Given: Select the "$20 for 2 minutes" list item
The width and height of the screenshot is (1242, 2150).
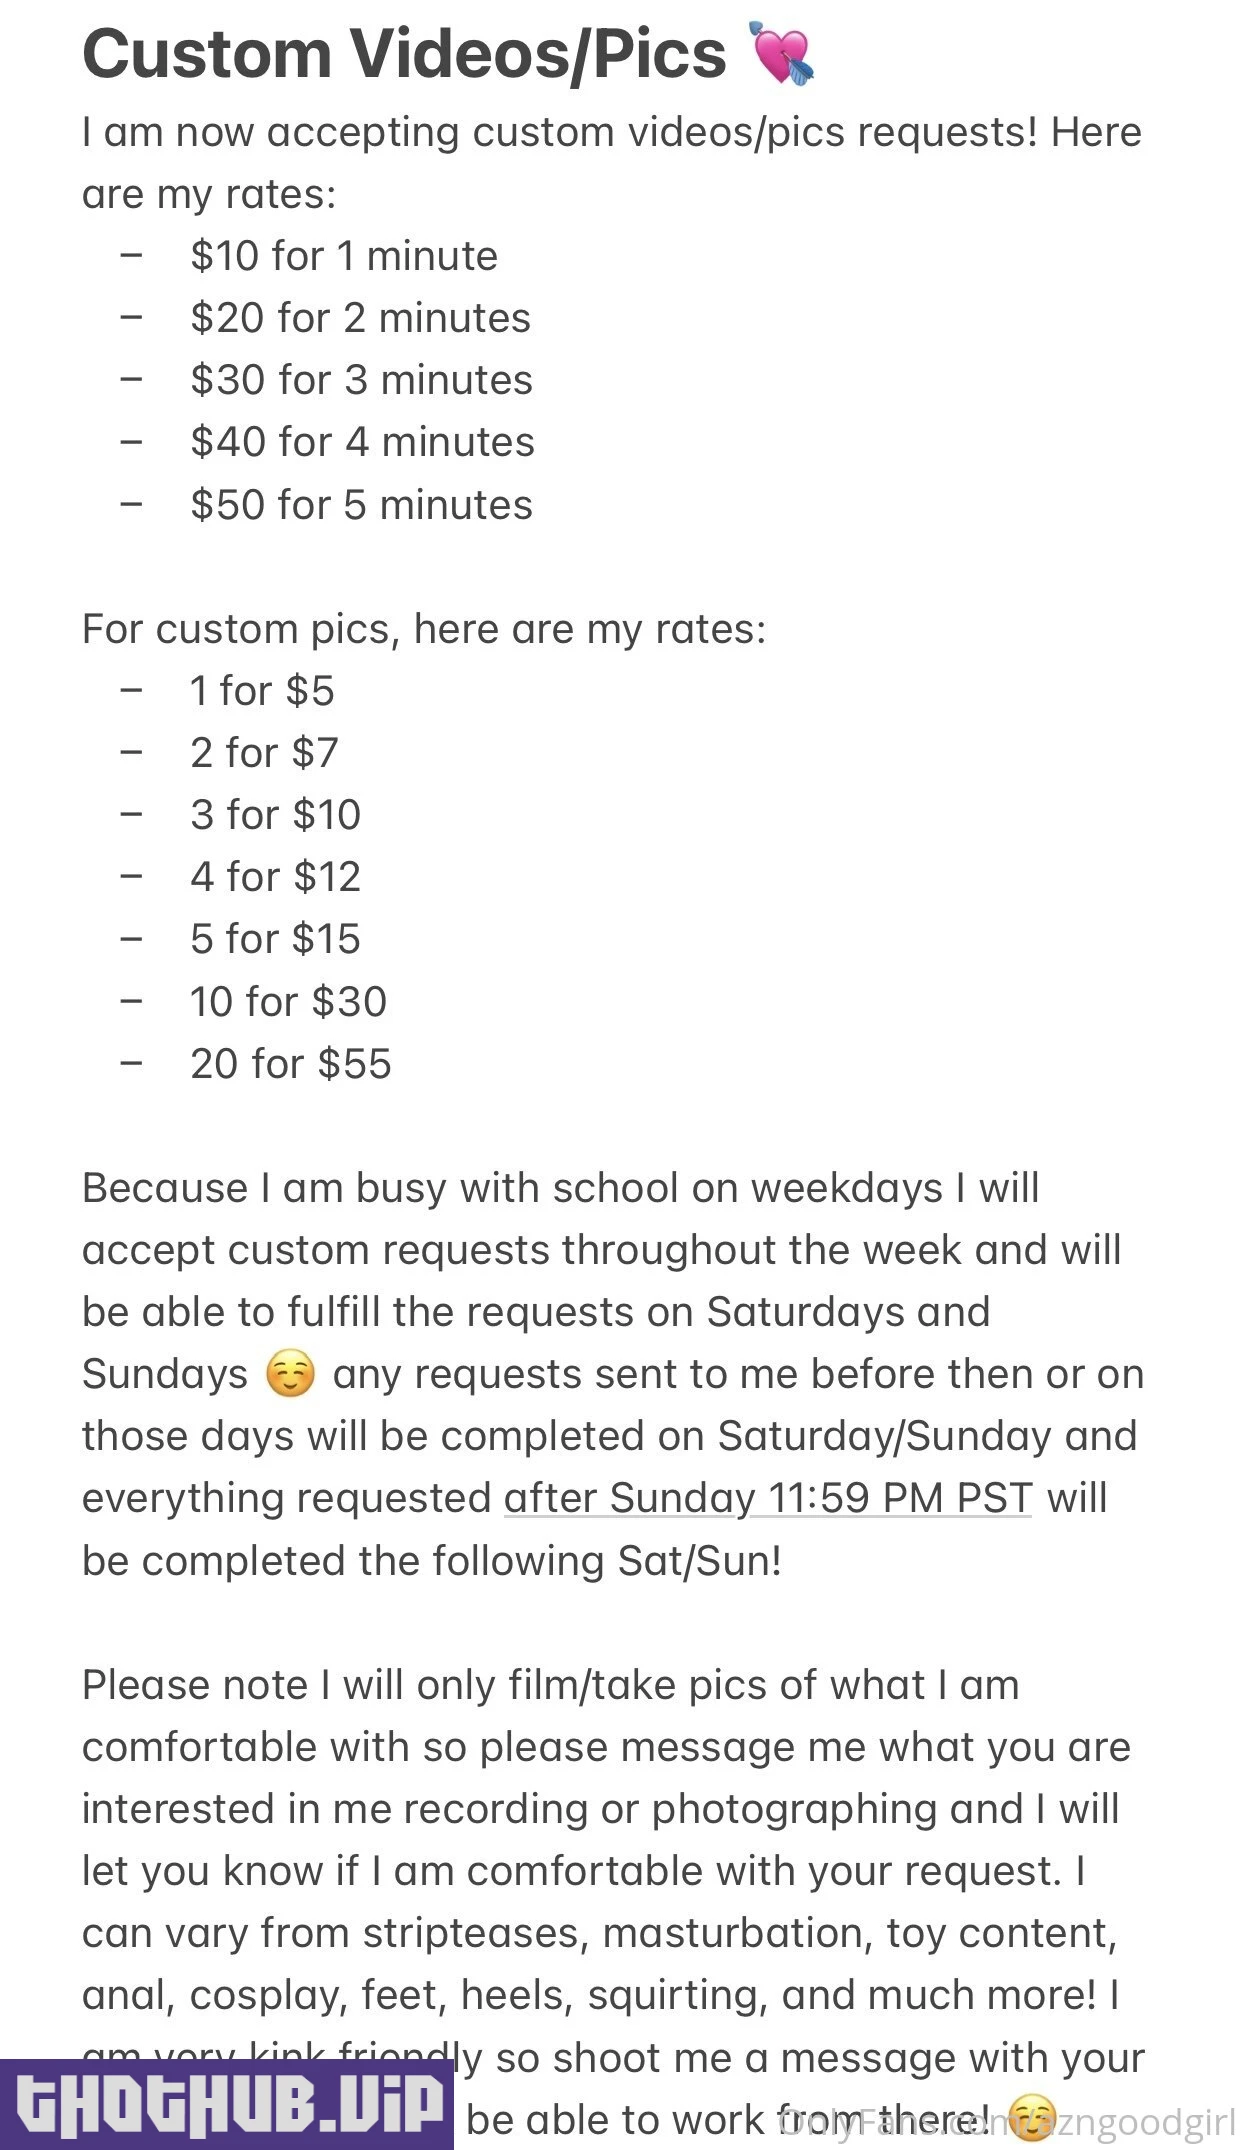Looking at the screenshot, I should pos(360,318).
